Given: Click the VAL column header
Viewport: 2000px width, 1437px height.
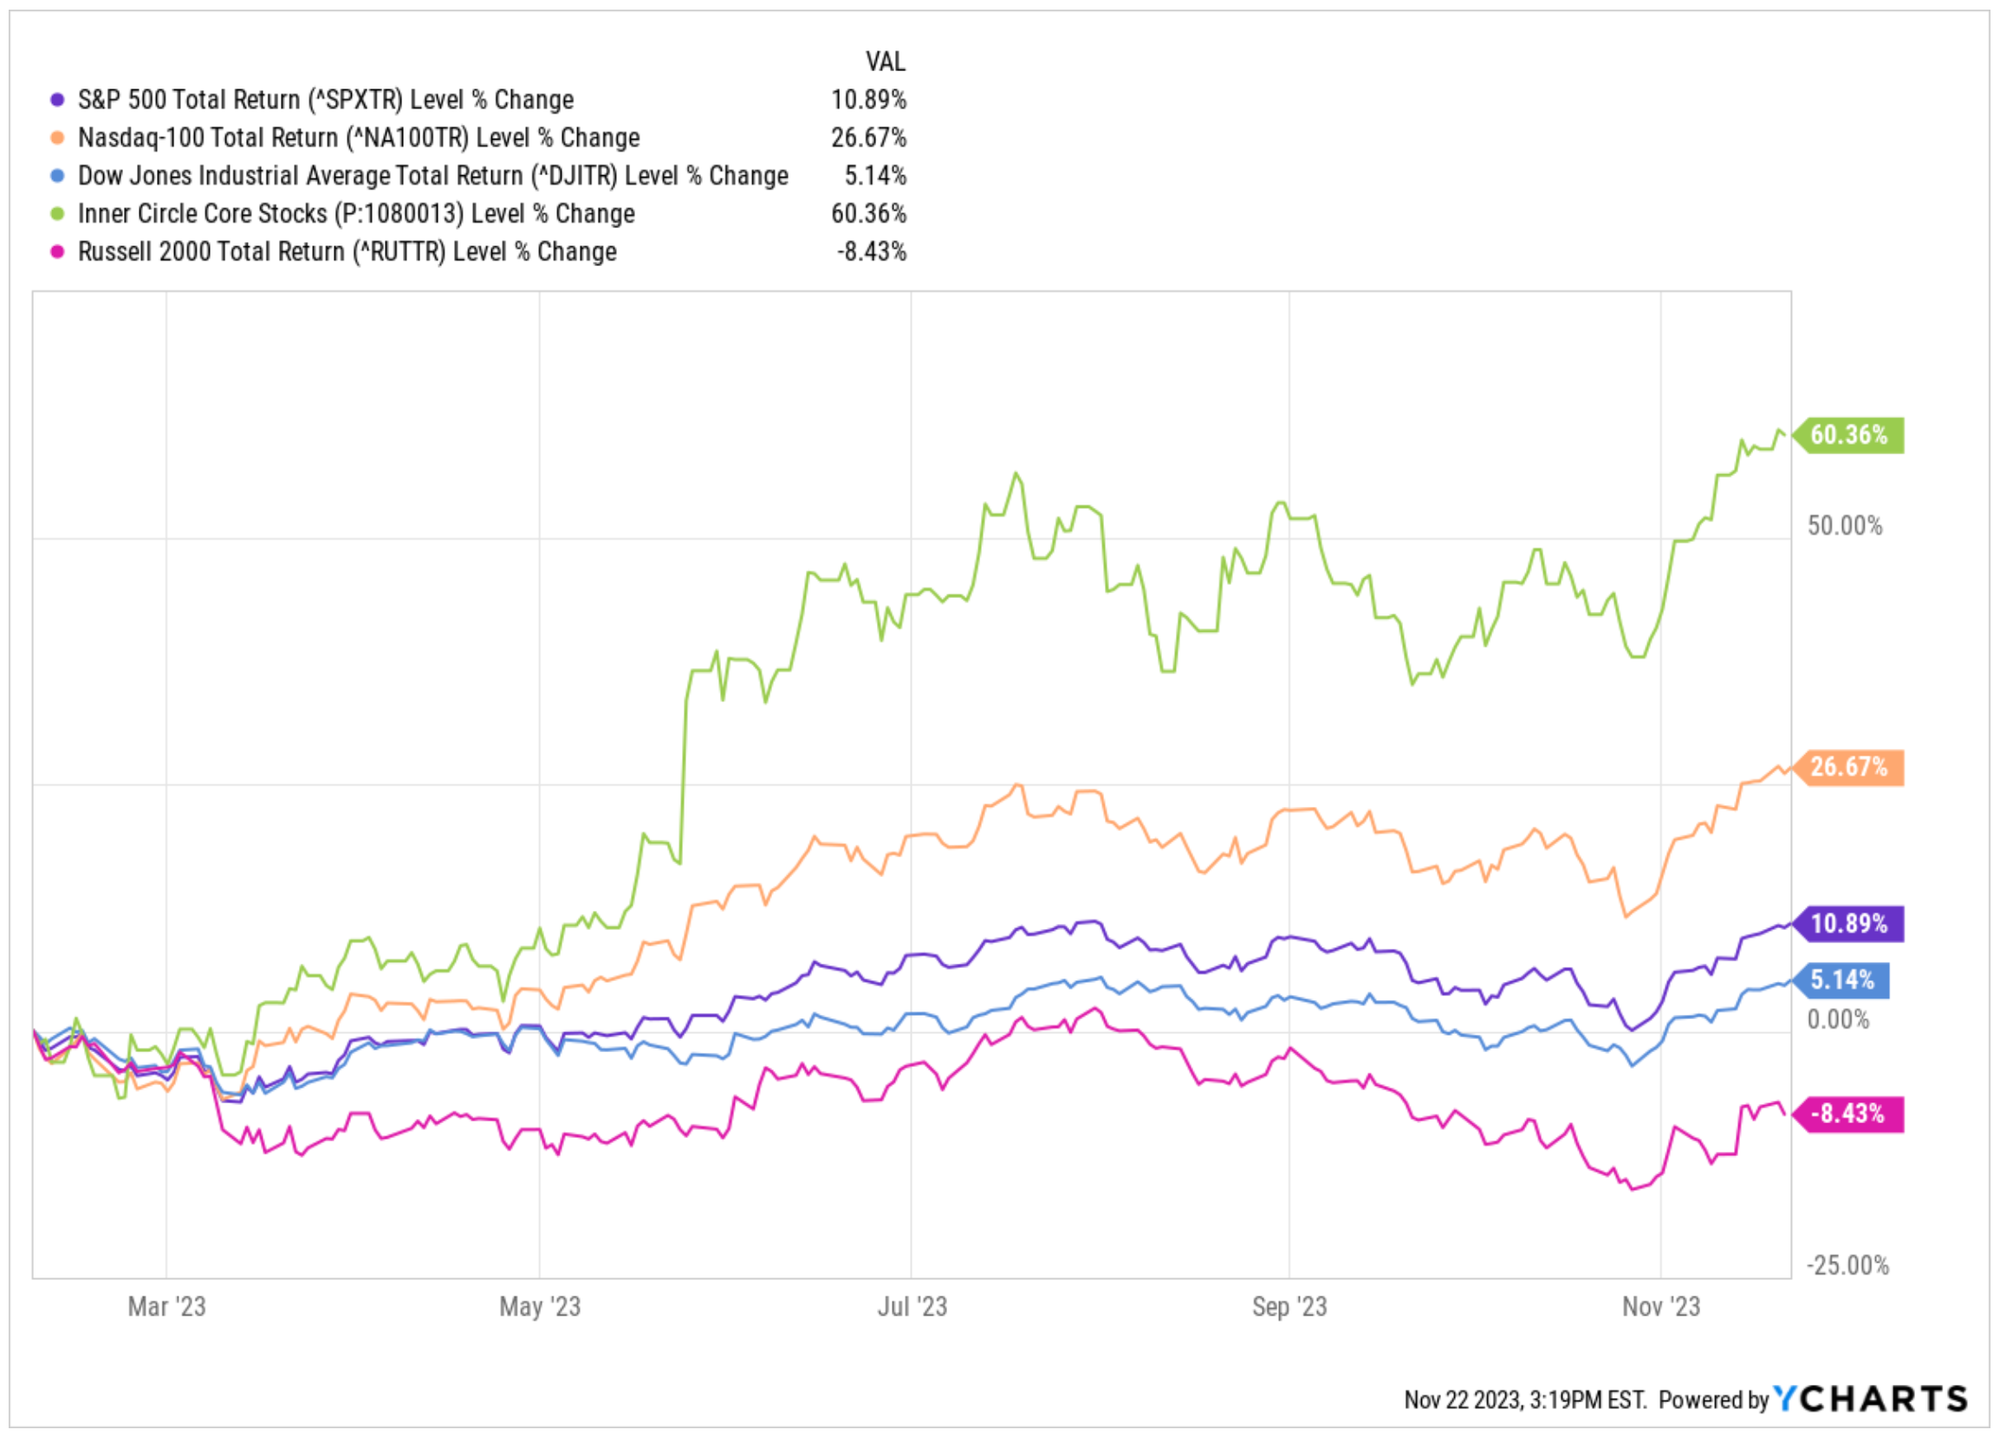Looking at the screenshot, I should (886, 62).
